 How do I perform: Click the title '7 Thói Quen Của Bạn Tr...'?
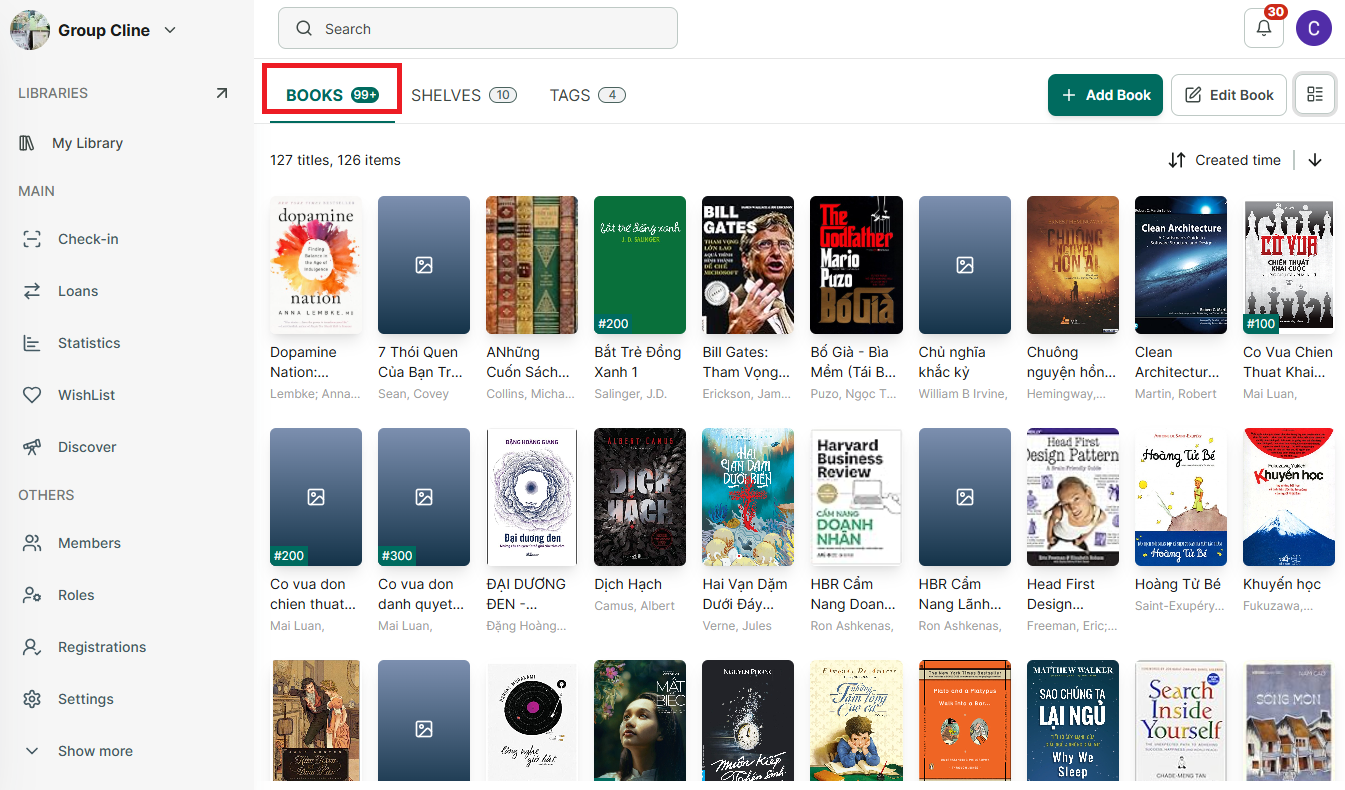pyautogui.click(x=420, y=362)
